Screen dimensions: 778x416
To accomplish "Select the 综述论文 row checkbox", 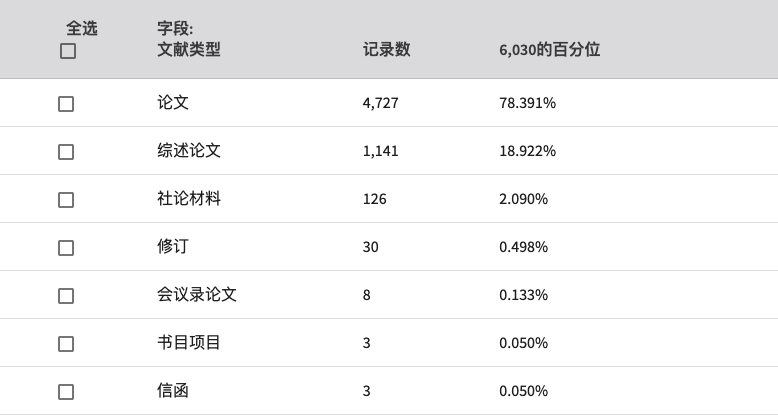I will coord(66,152).
